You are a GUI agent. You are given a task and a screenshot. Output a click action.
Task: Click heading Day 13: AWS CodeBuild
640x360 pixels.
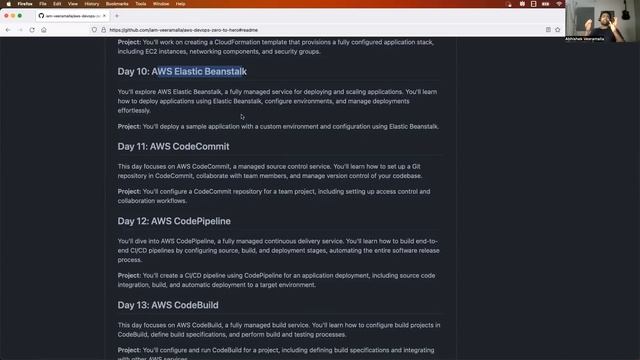pos(168,305)
